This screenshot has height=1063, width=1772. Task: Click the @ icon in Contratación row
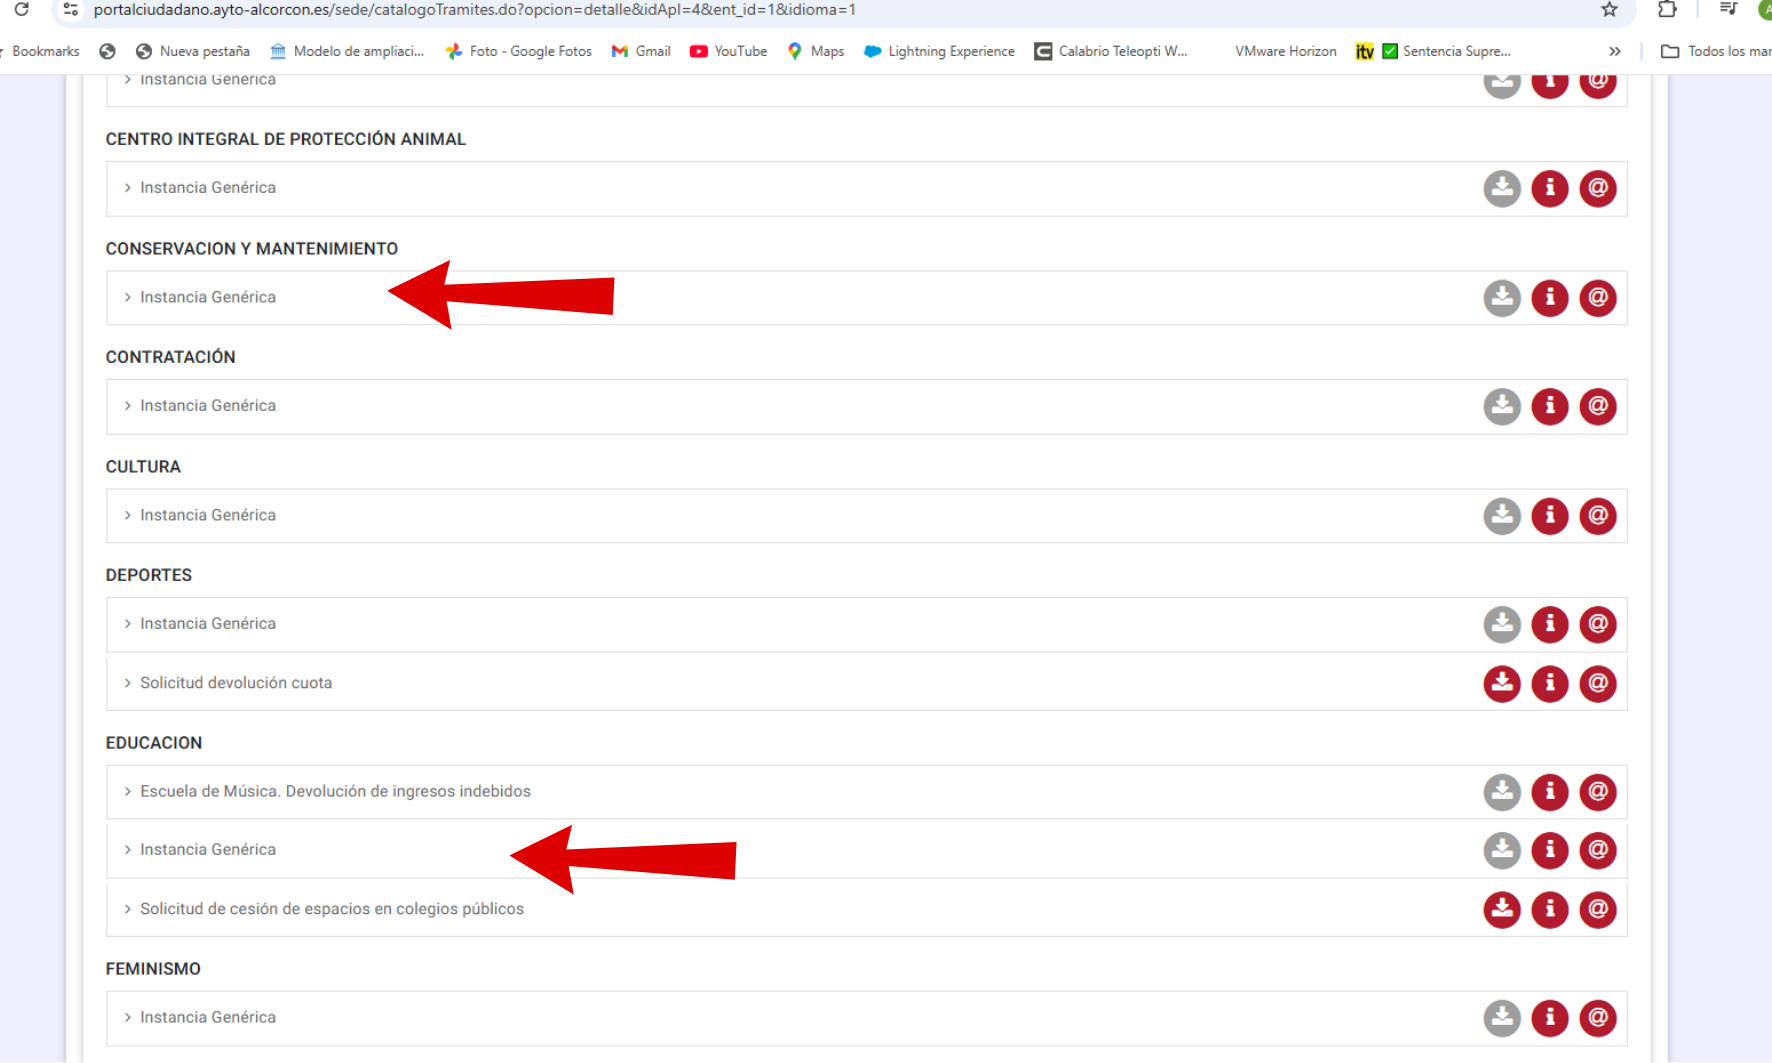coord(1597,406)
